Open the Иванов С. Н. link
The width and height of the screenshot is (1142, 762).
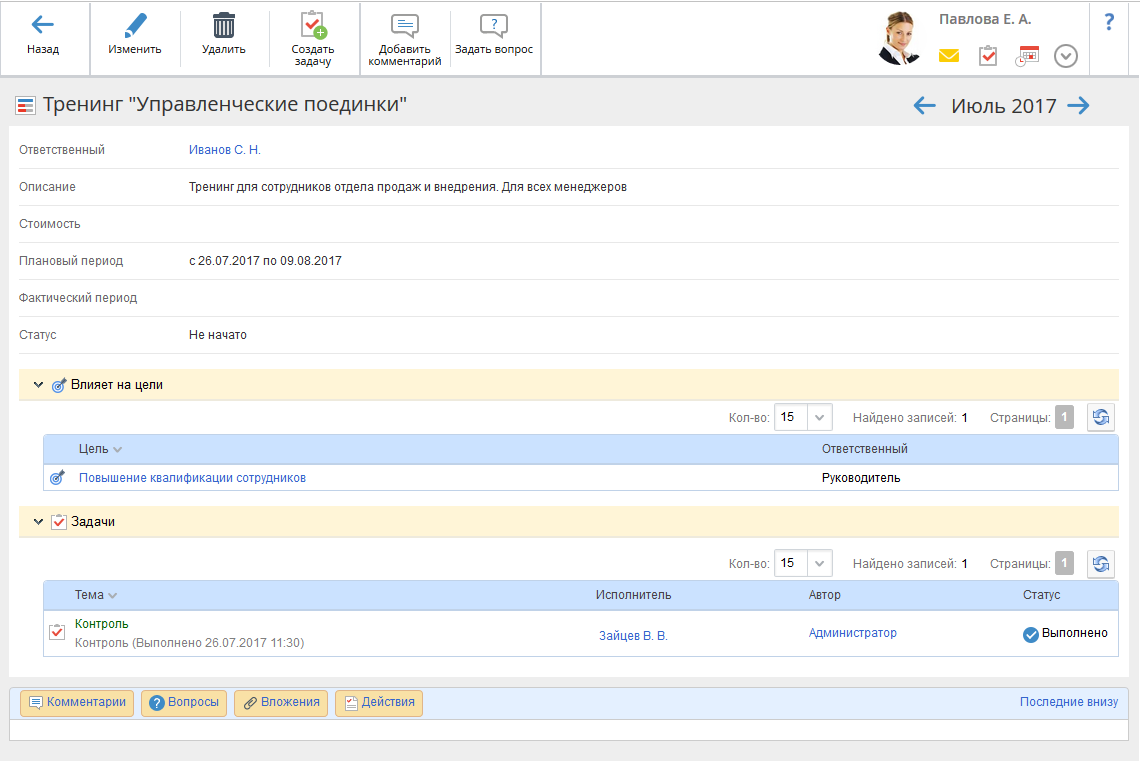224,150
